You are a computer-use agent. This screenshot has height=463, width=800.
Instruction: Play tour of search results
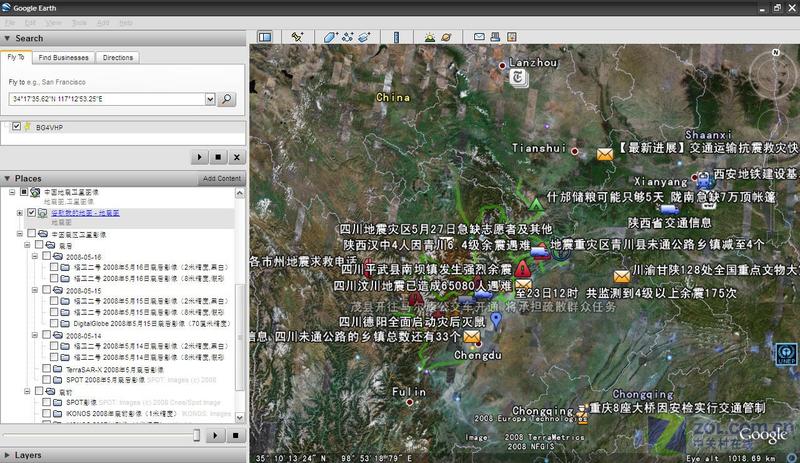pyautogui.click(x=199, y=157)
